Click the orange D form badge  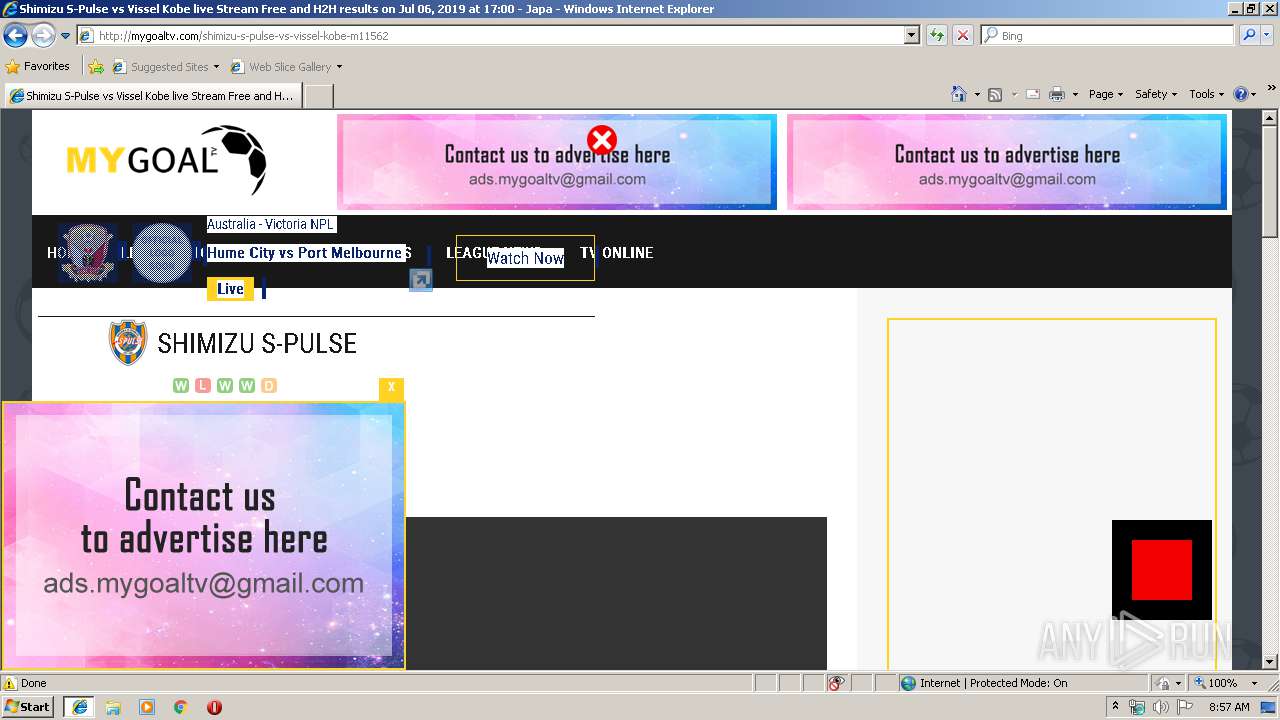pyautogui.click(x=269, y=386)
